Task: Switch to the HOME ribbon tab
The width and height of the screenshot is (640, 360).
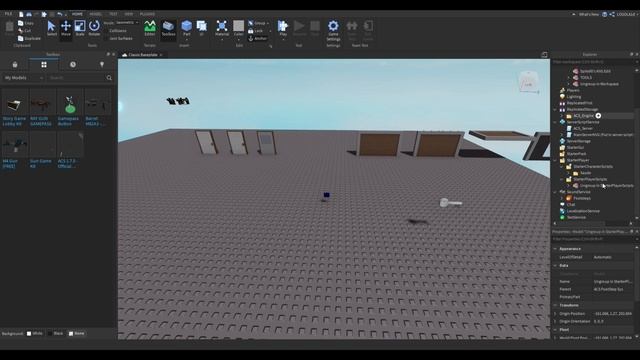Action: pyautogui.click(x=77, y=14)
